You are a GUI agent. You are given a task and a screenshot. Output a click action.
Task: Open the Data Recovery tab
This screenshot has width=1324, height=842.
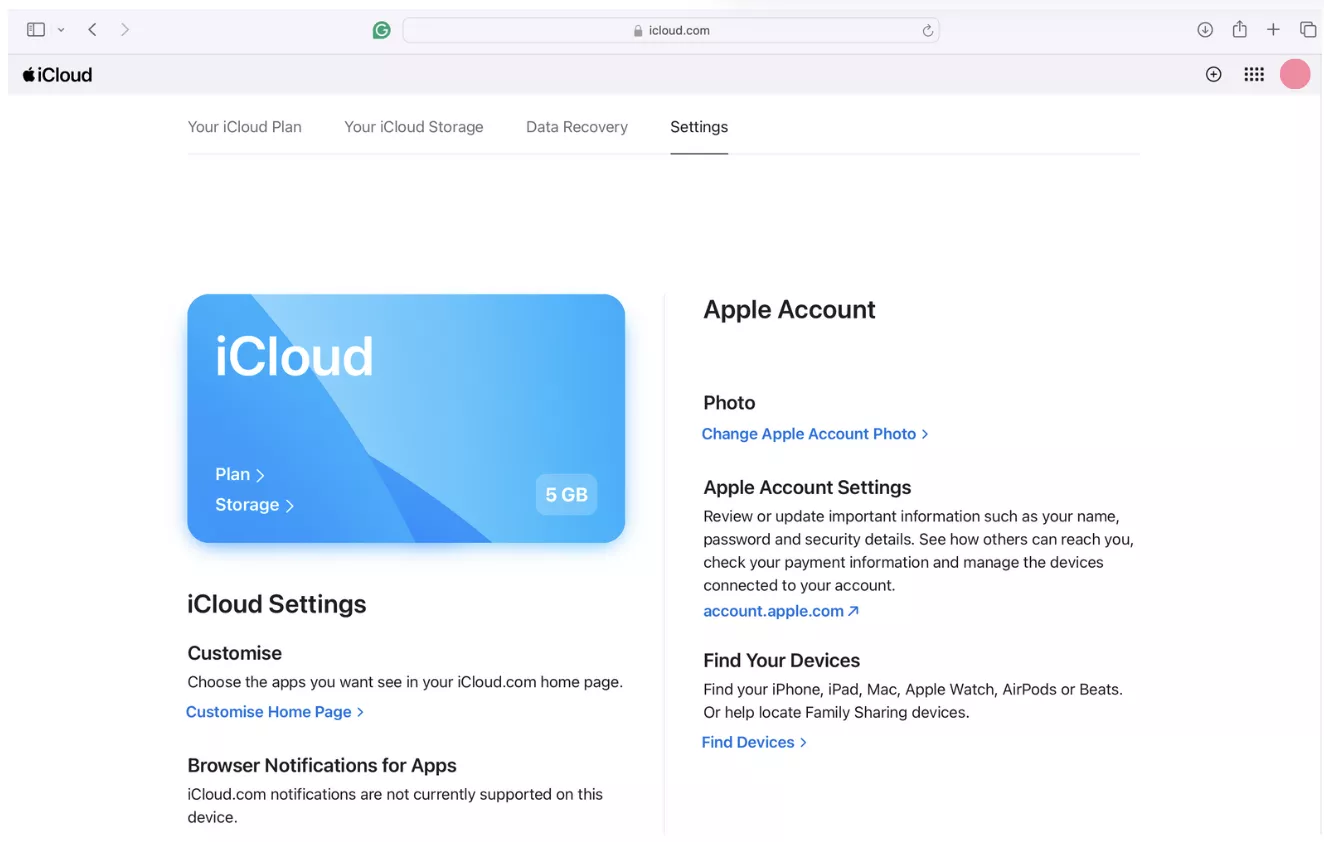(577, 127)
